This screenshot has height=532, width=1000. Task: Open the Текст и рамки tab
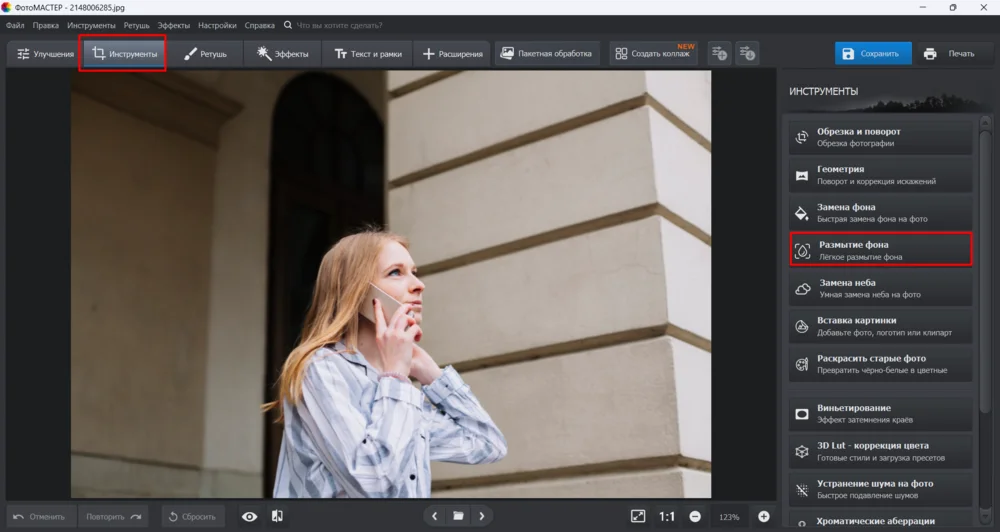coord(367,53)
